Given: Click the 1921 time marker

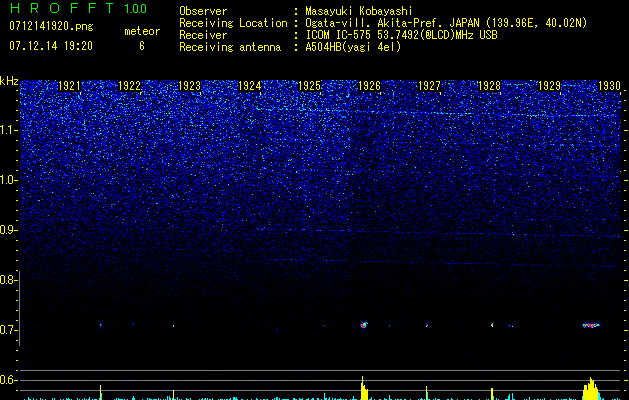Looking at the screenshot, I should point(69,86).
